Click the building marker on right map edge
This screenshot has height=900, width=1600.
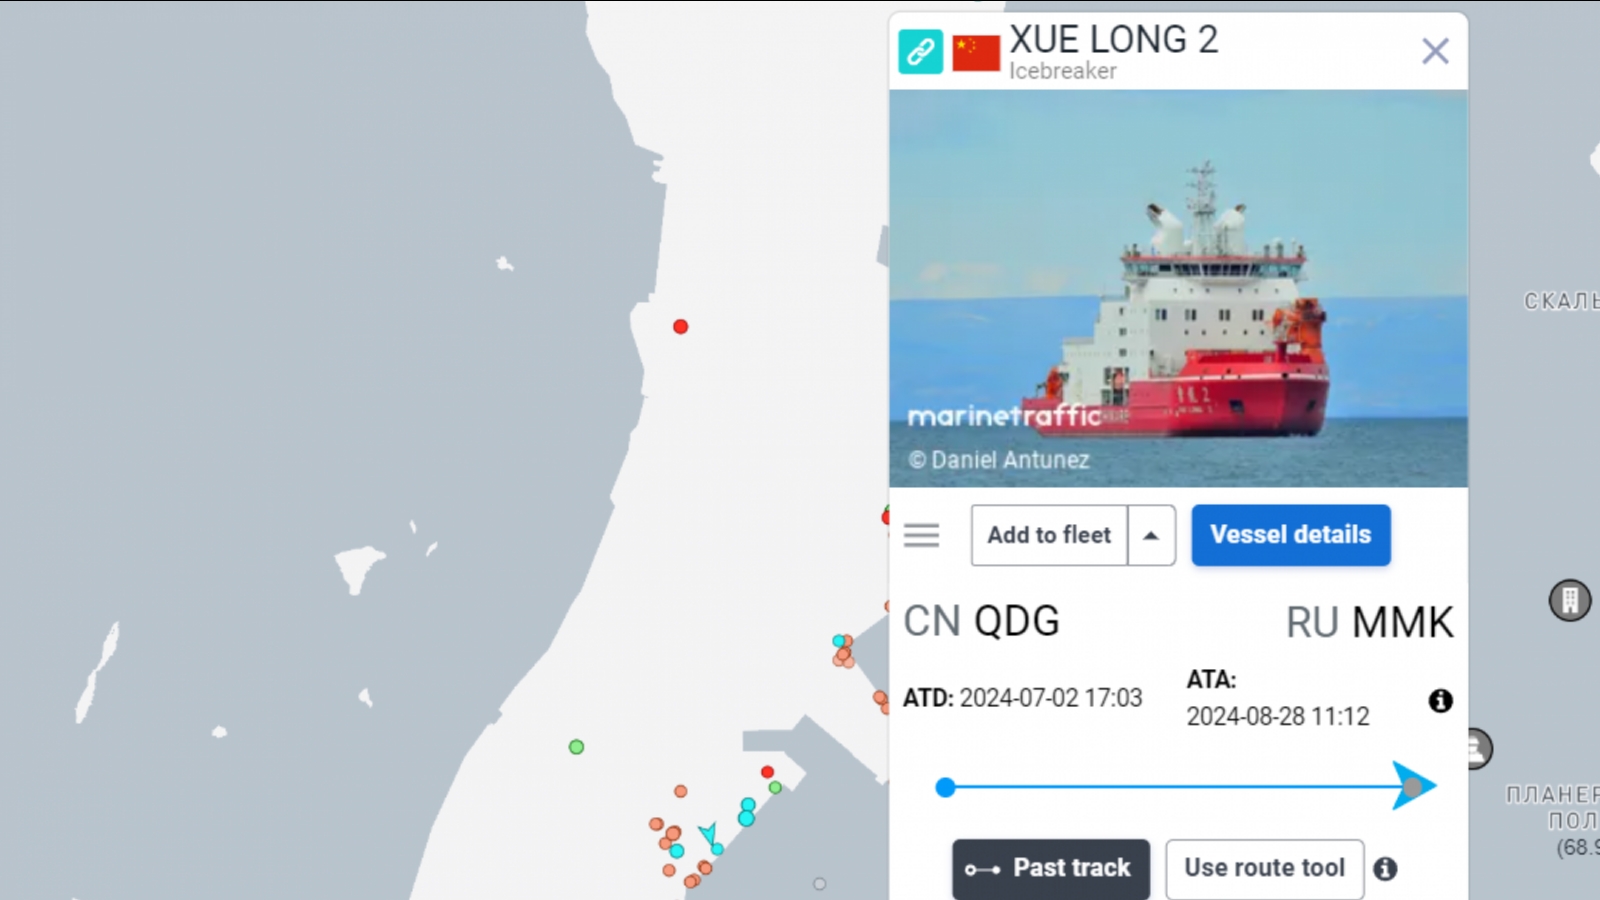tap(1570, 600)
